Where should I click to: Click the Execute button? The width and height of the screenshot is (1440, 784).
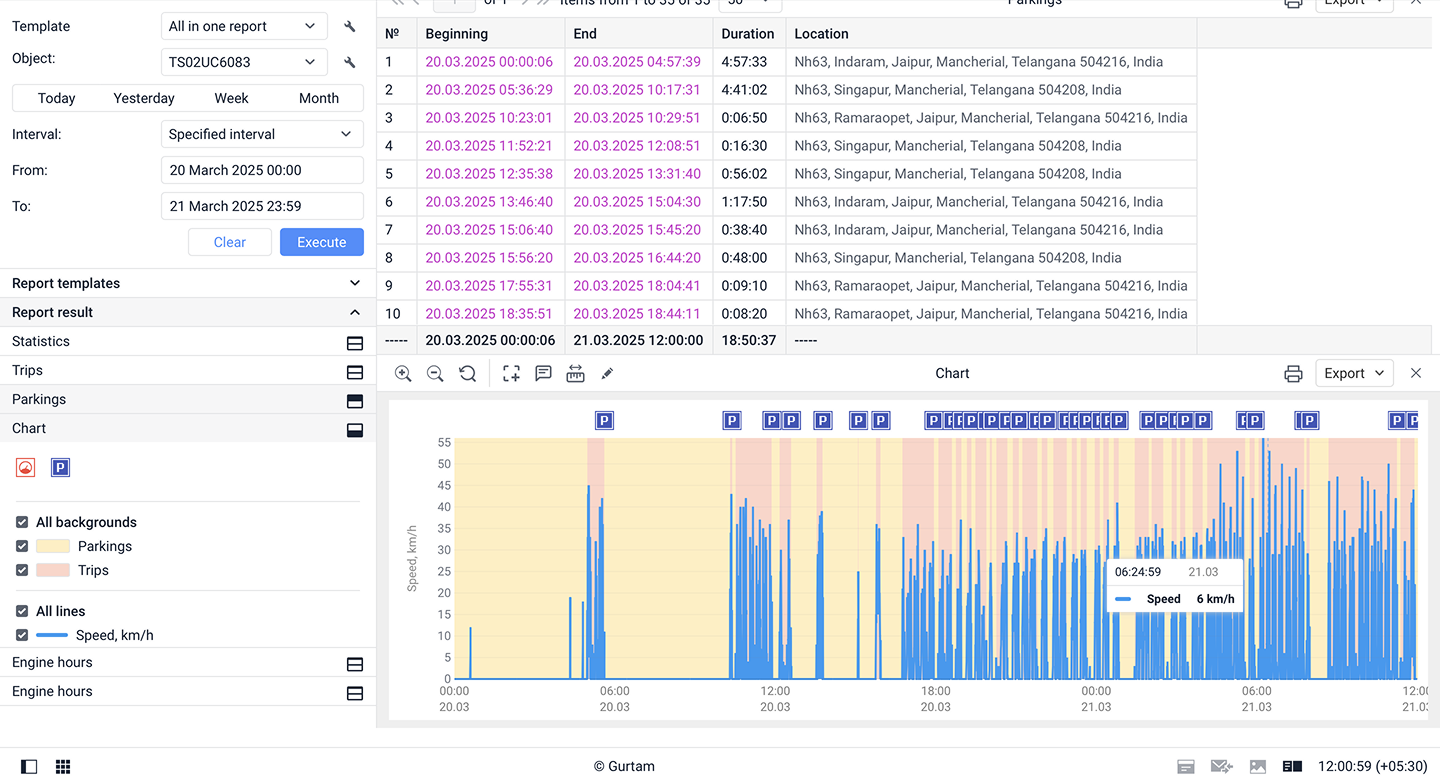[321, 242]
